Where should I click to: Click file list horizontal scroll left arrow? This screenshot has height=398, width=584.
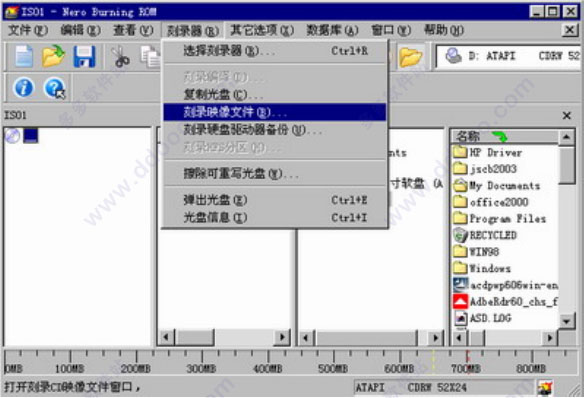click(460, 338)
